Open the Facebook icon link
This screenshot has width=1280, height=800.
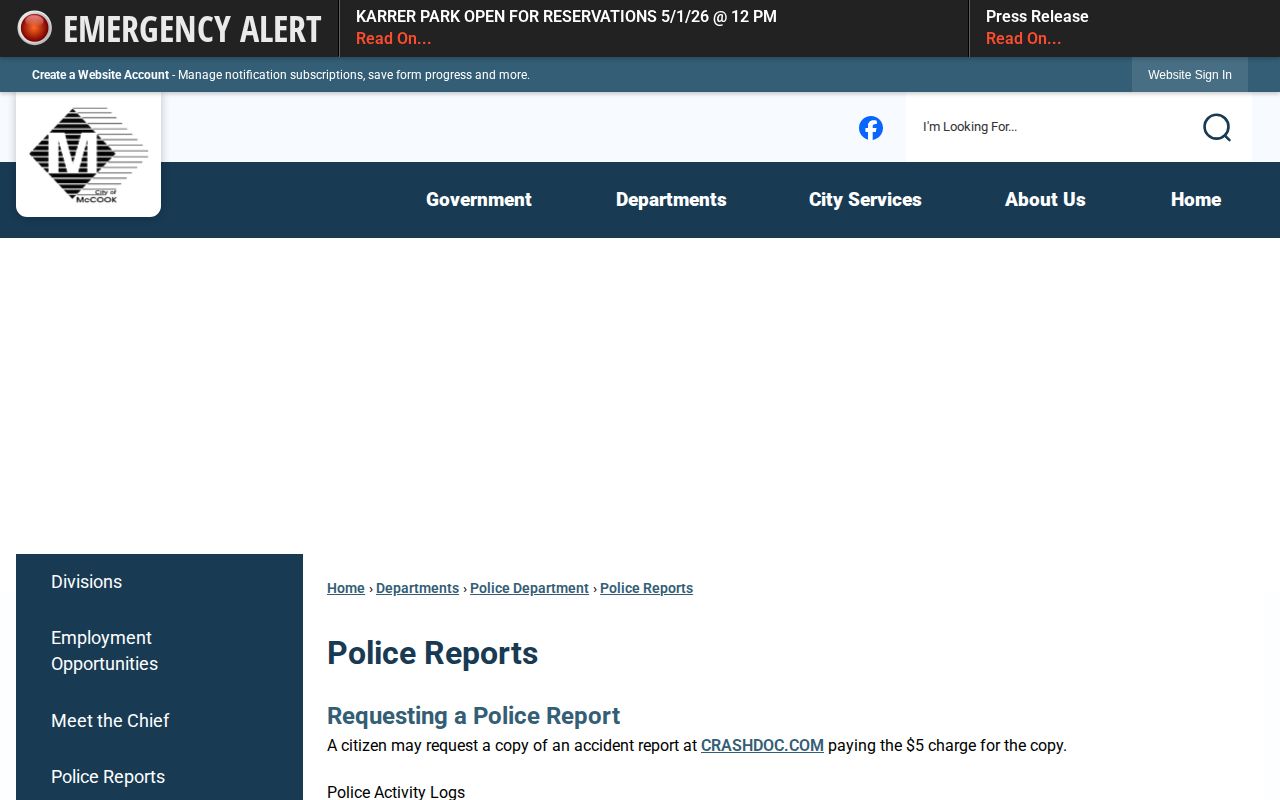click(x=871, y=128)
